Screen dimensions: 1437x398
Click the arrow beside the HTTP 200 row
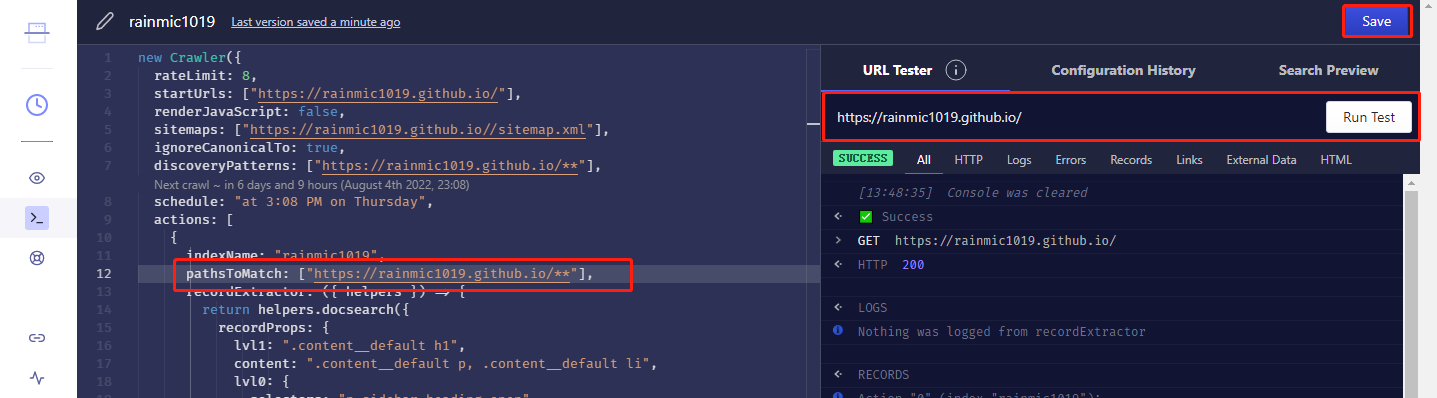coord(838,265)
